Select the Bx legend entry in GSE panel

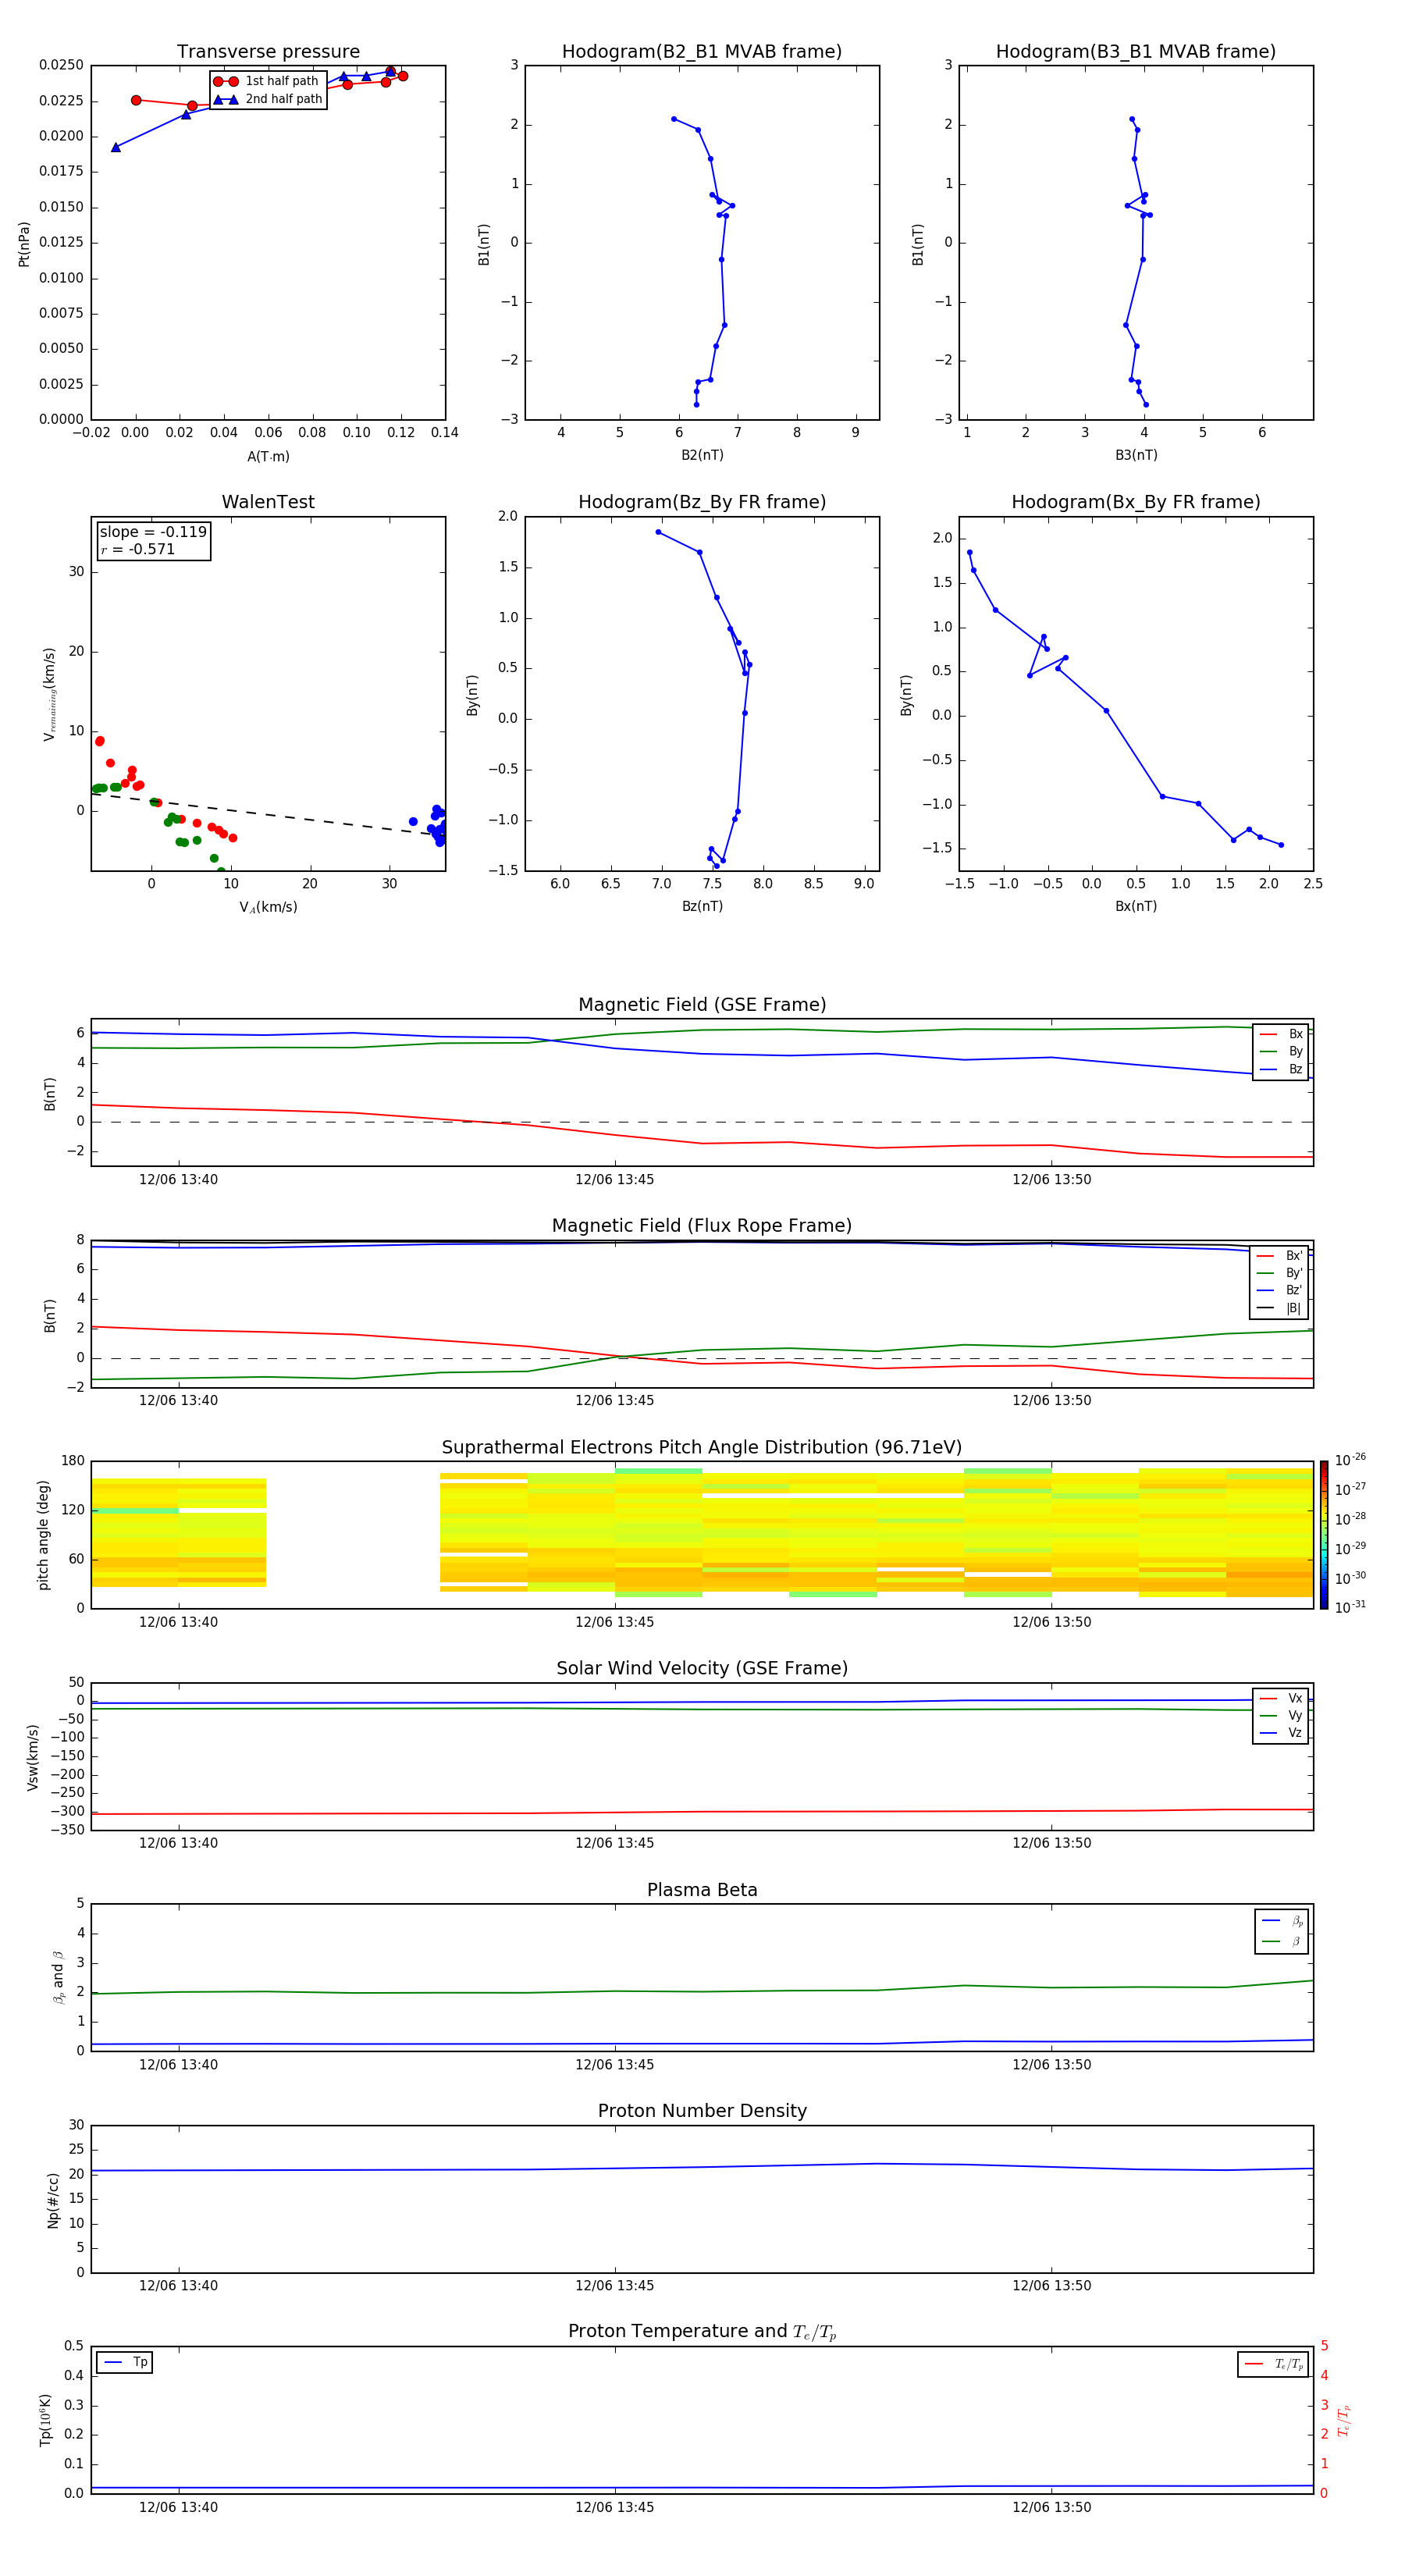(1281, 1034)
